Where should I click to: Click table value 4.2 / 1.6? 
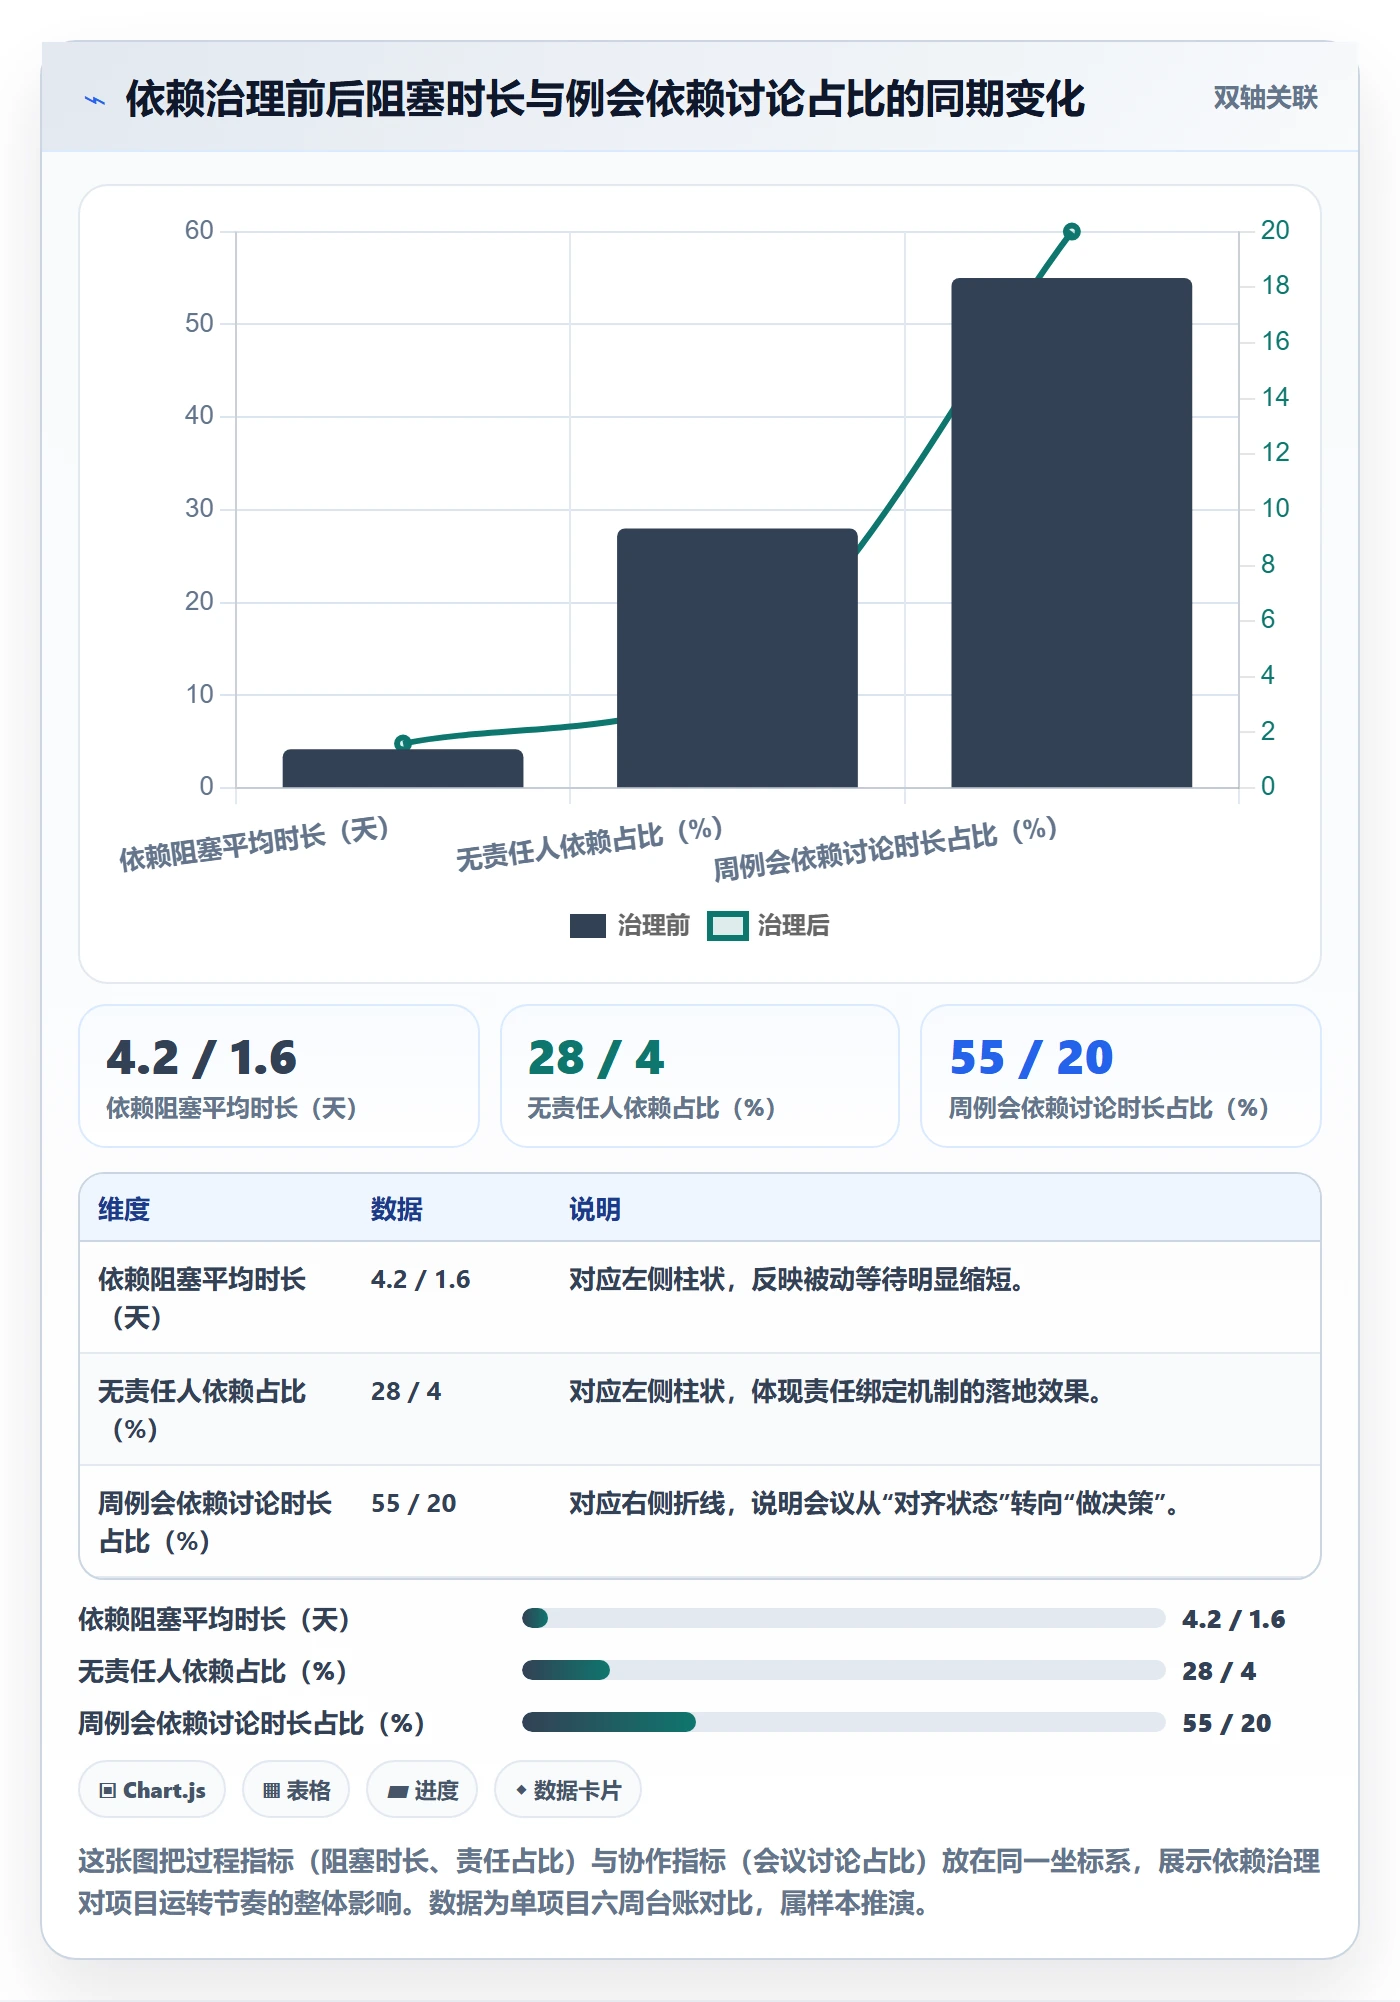click(x=421, y=1280)
